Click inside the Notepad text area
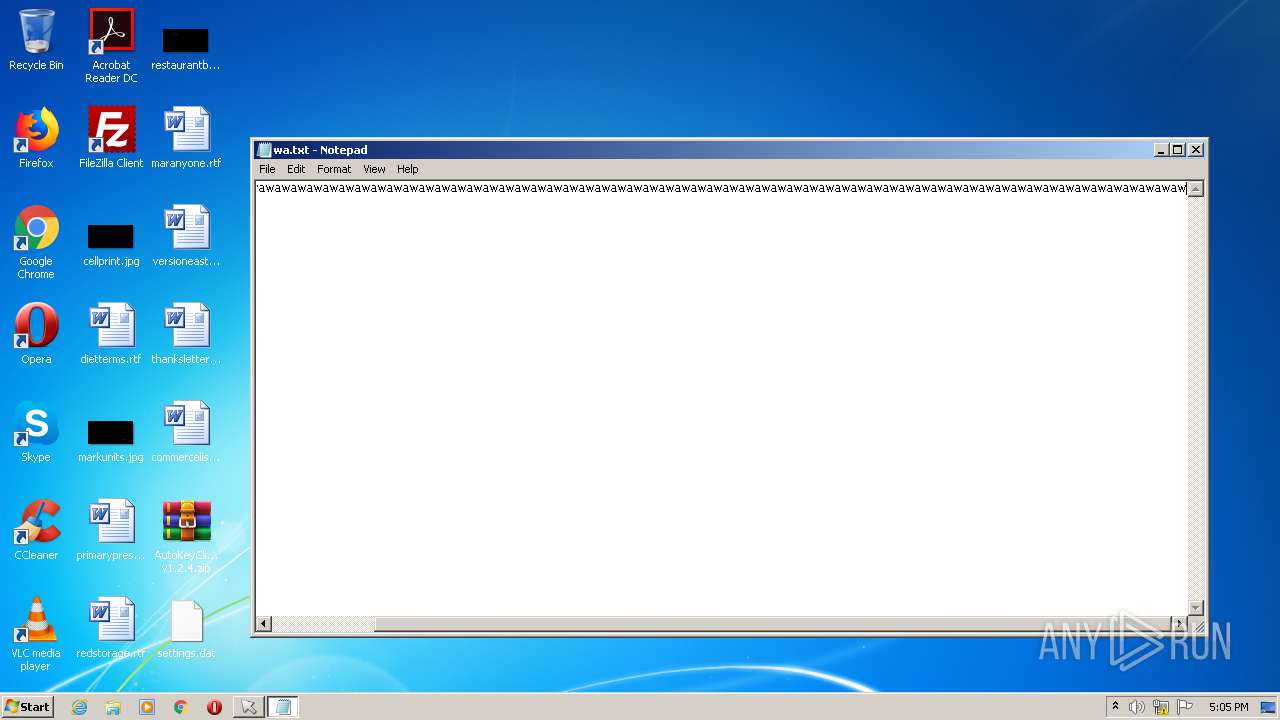 pyautogui.click(x=720, y=398)
